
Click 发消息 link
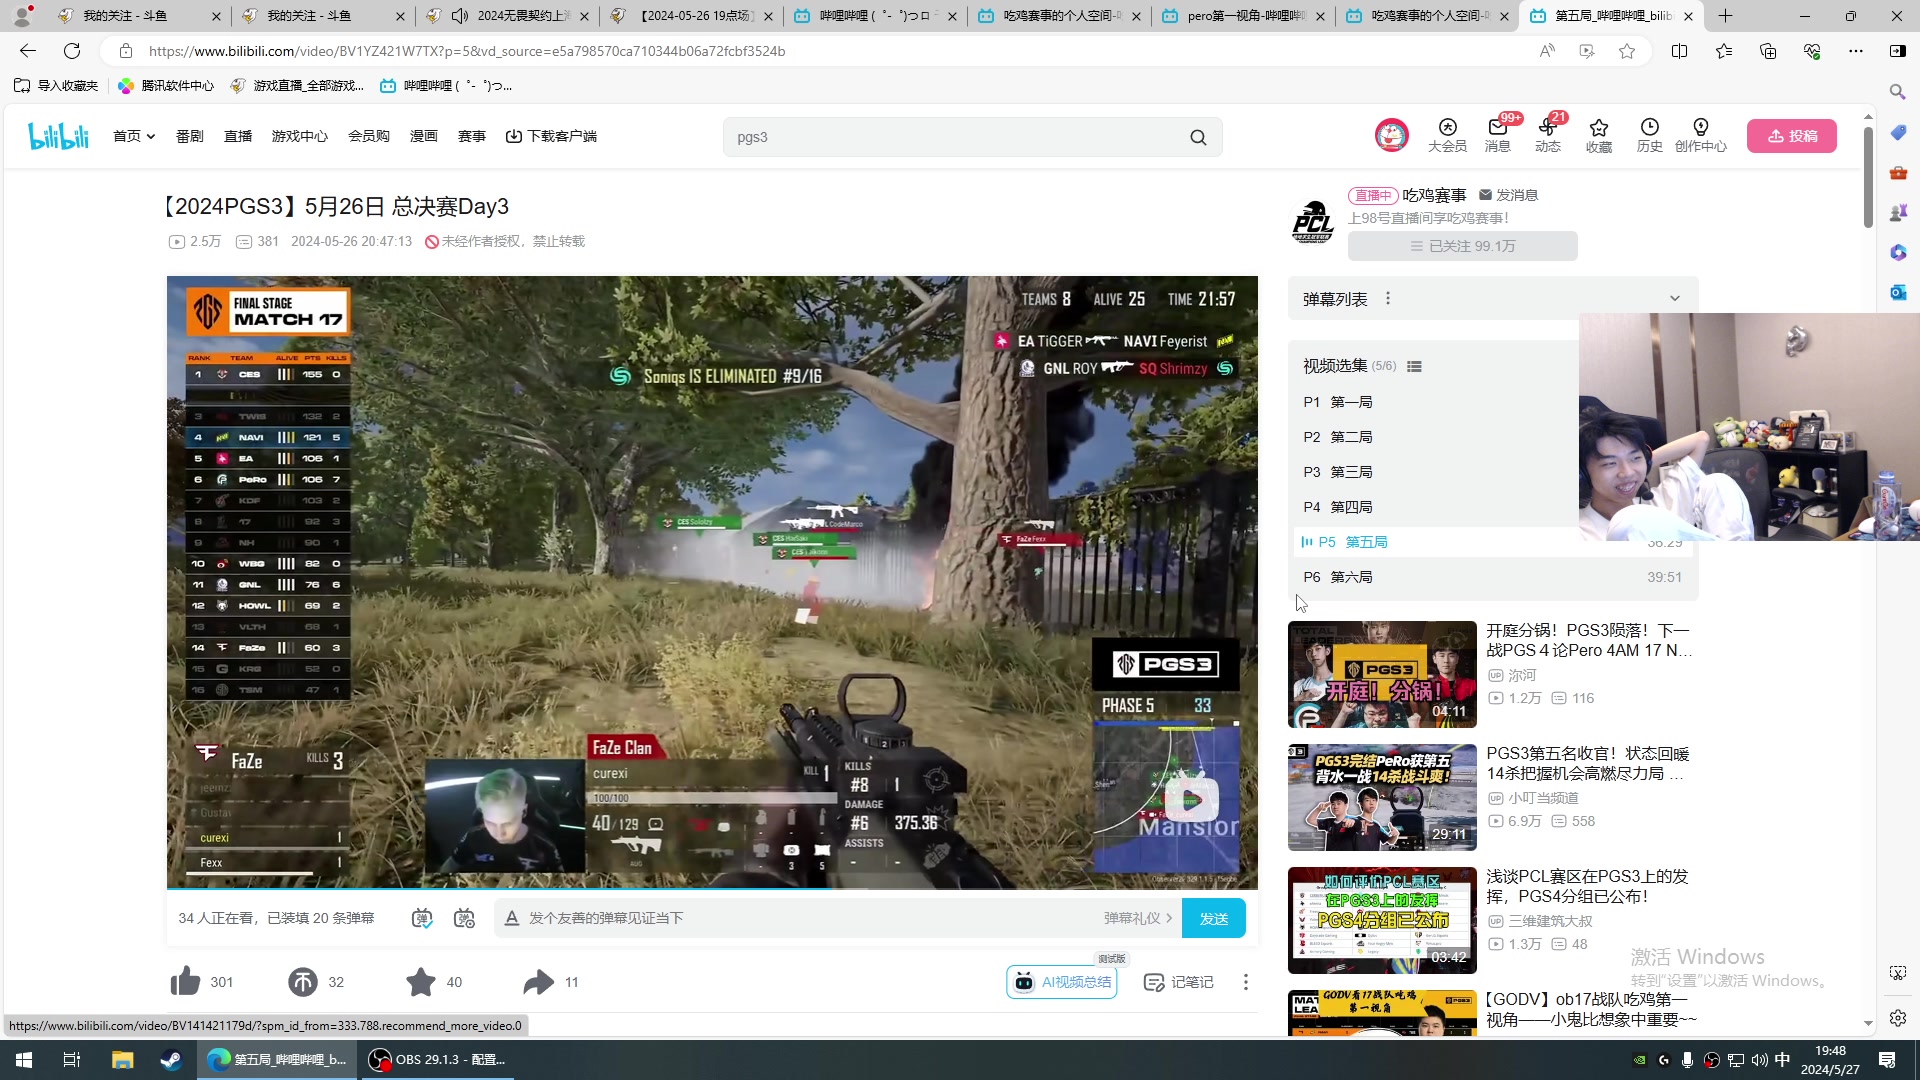1508,195
